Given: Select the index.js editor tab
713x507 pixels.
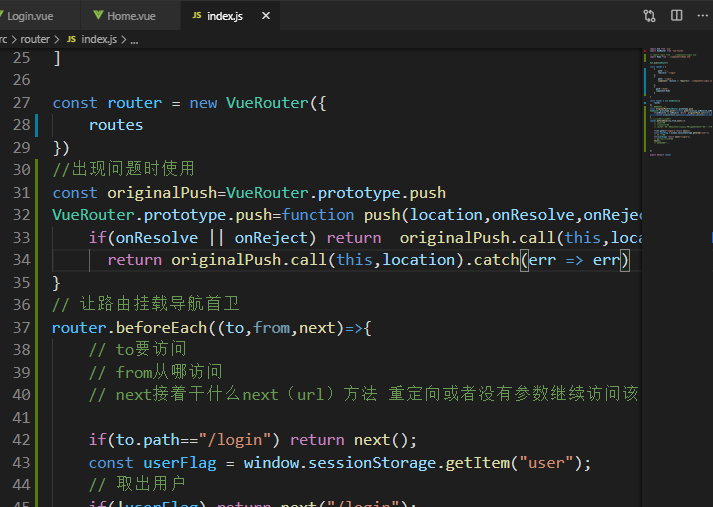Looking at the screenshot, I should coord(225,16).
